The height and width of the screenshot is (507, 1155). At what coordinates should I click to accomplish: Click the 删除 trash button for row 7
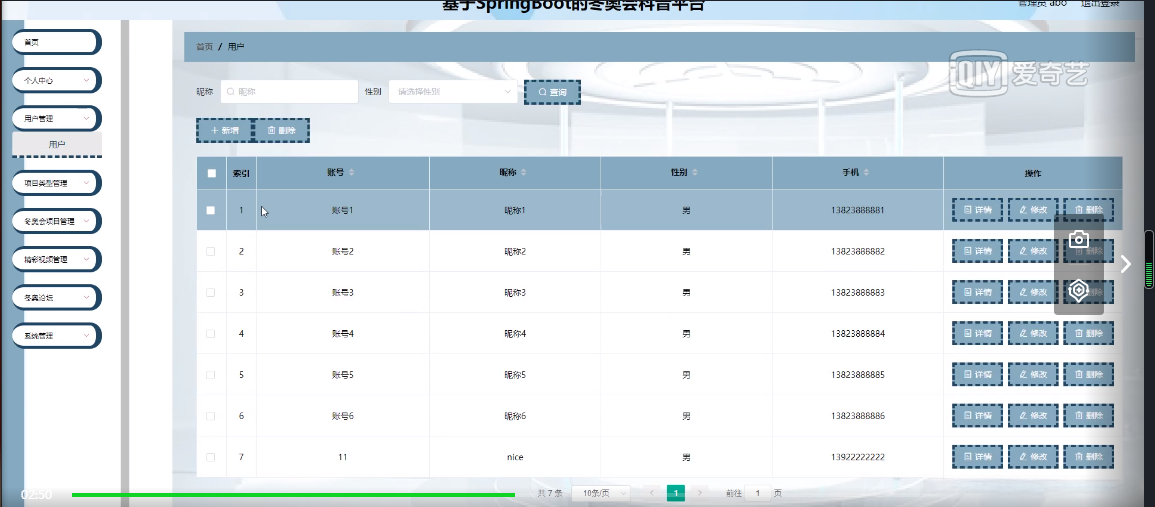pos(1088,457)
